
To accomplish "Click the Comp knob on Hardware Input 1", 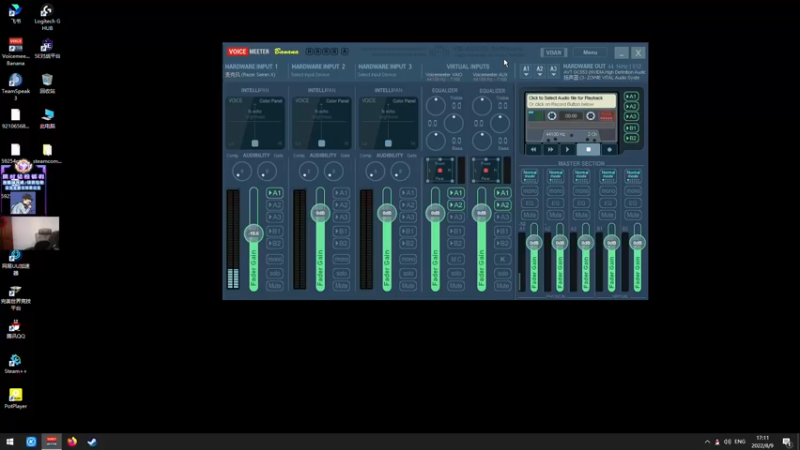I will [x=241, y=171].
